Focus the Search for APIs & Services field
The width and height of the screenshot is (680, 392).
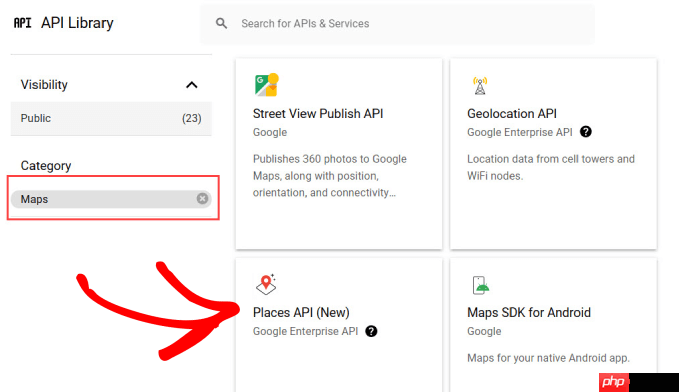coord(397,23)
